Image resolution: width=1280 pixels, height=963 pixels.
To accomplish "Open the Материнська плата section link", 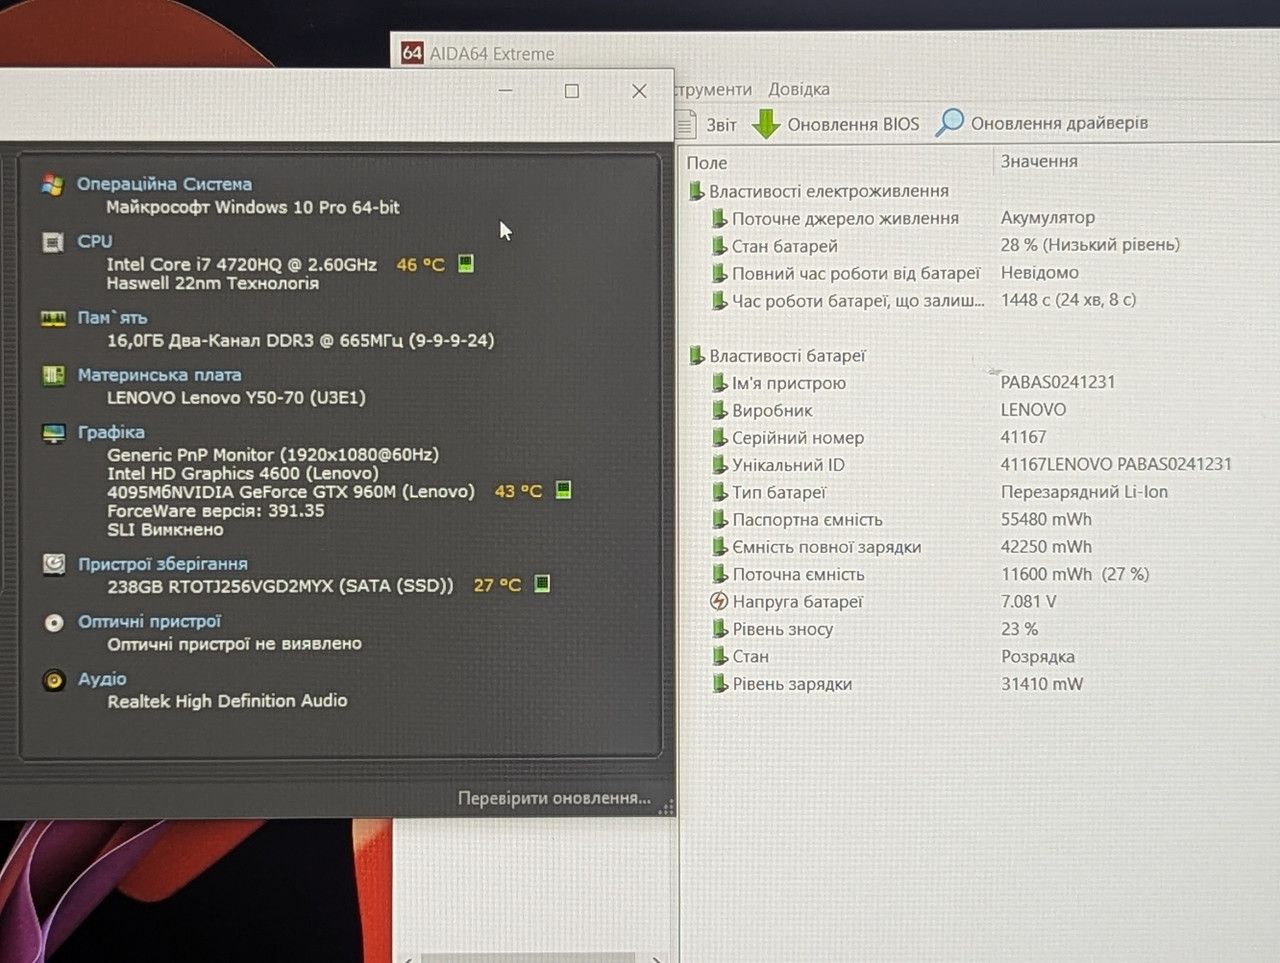I will [160, 375].
